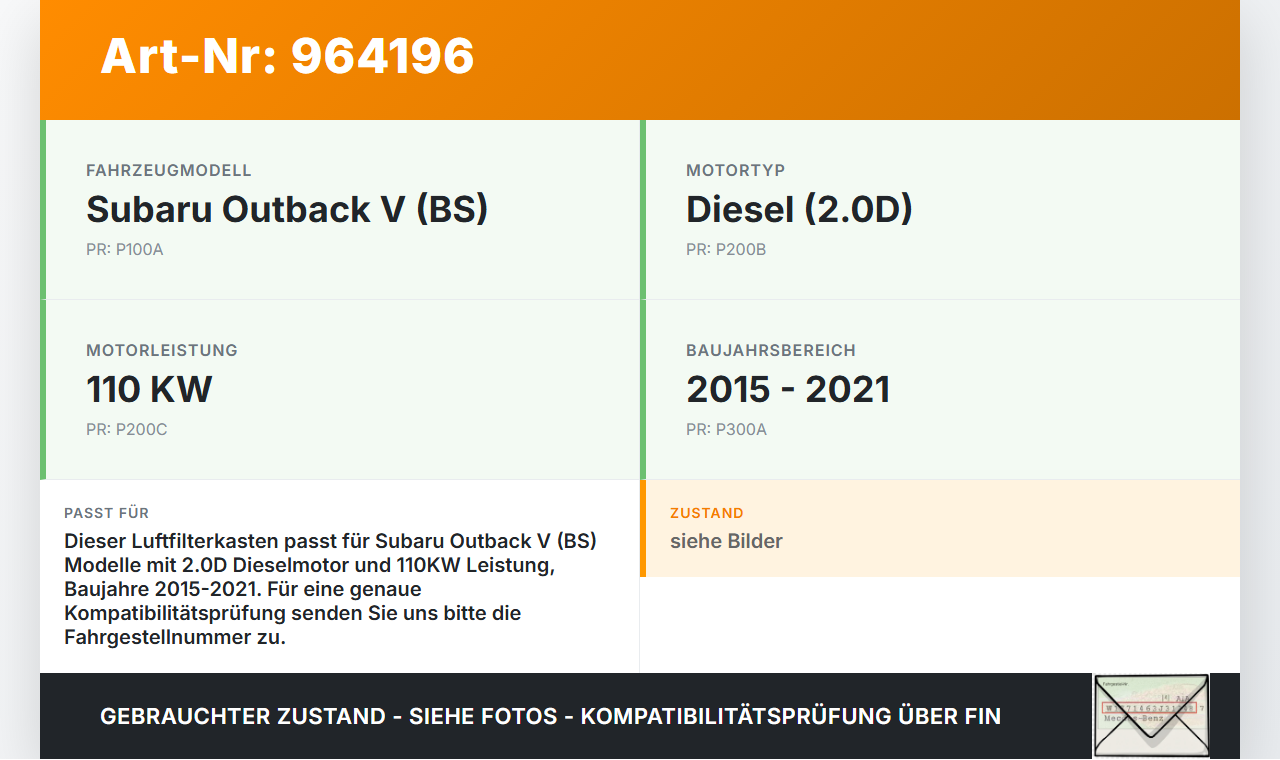Image resolution: width=1280 pixels, height=760 pixels.
Task: Click the orange 'ZUSTAND' label
Action: pos(707,513)
